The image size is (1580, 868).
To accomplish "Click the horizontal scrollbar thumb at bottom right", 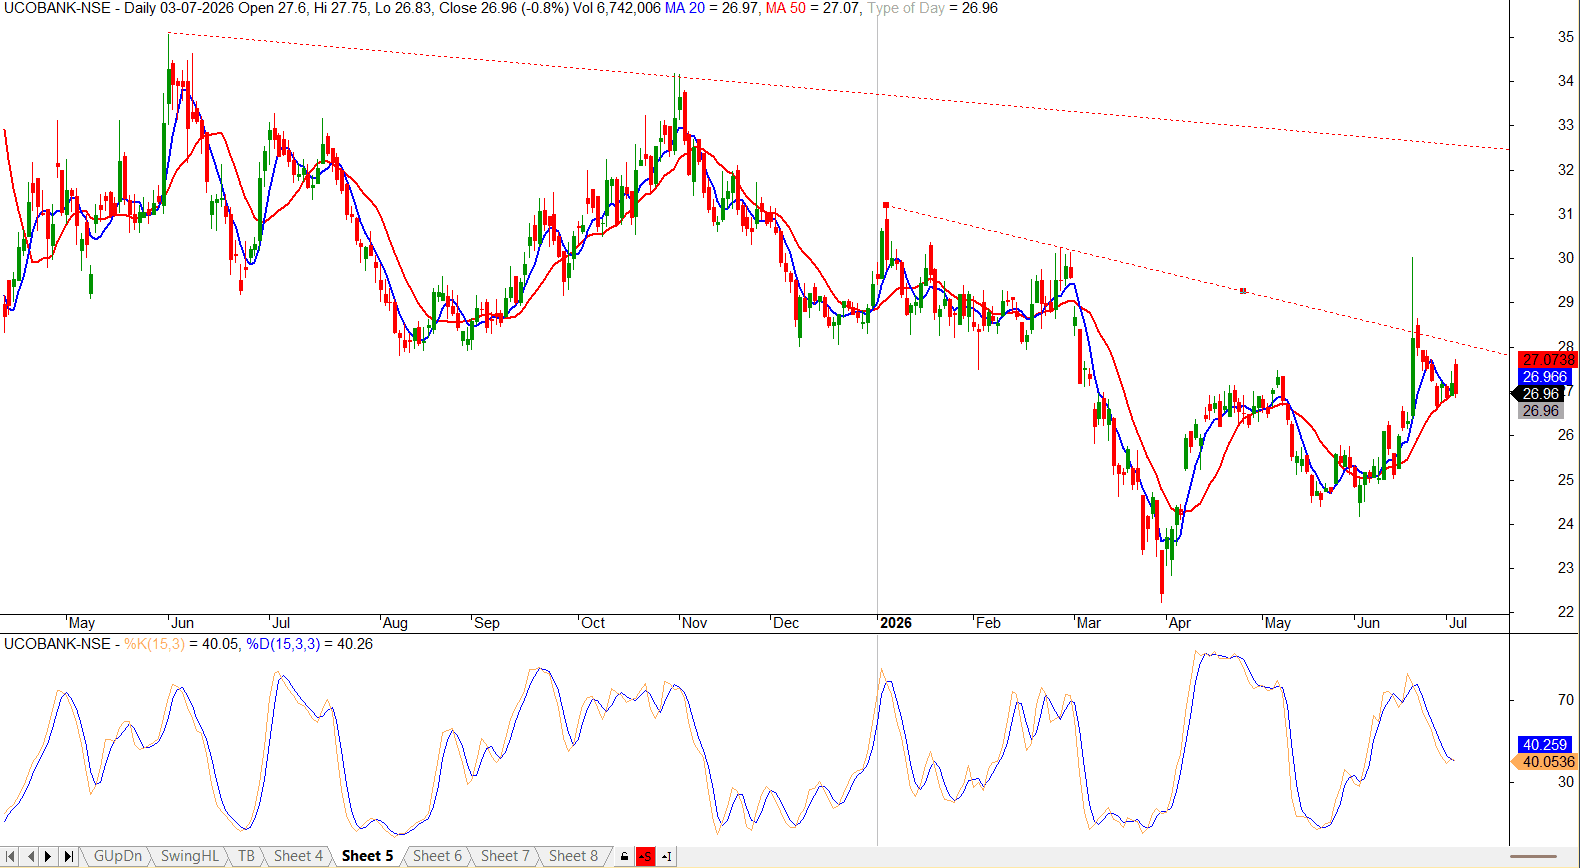I will pyautogui.click(x=1533, y=857).
